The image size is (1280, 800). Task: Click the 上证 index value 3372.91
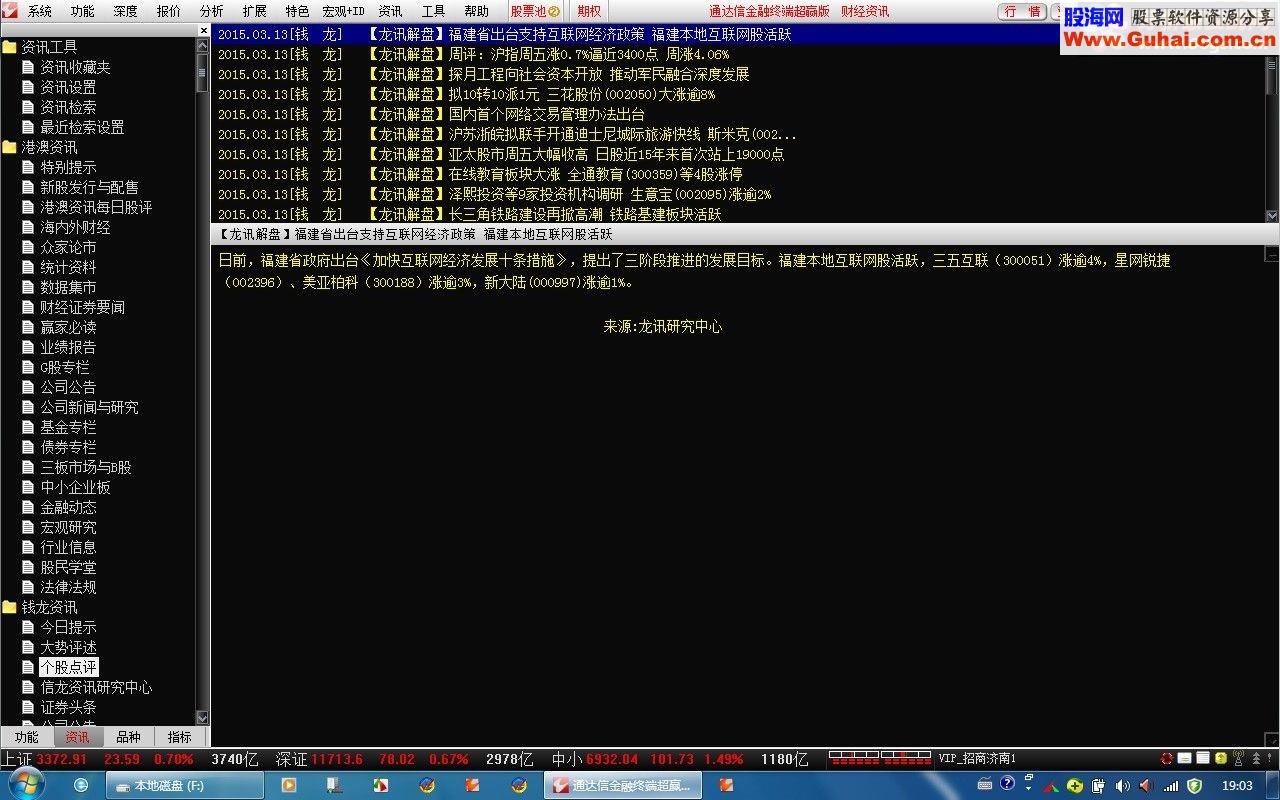click(x=62, y=759)
